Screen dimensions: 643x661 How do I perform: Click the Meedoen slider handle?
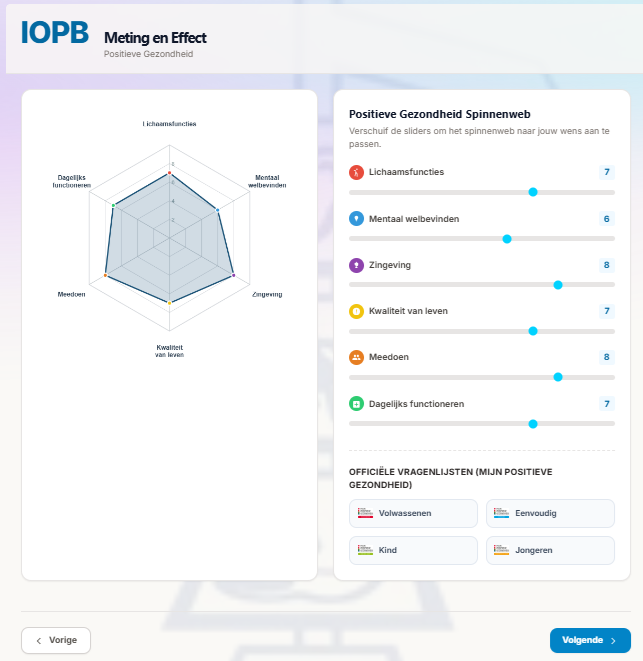click(558, 377)
